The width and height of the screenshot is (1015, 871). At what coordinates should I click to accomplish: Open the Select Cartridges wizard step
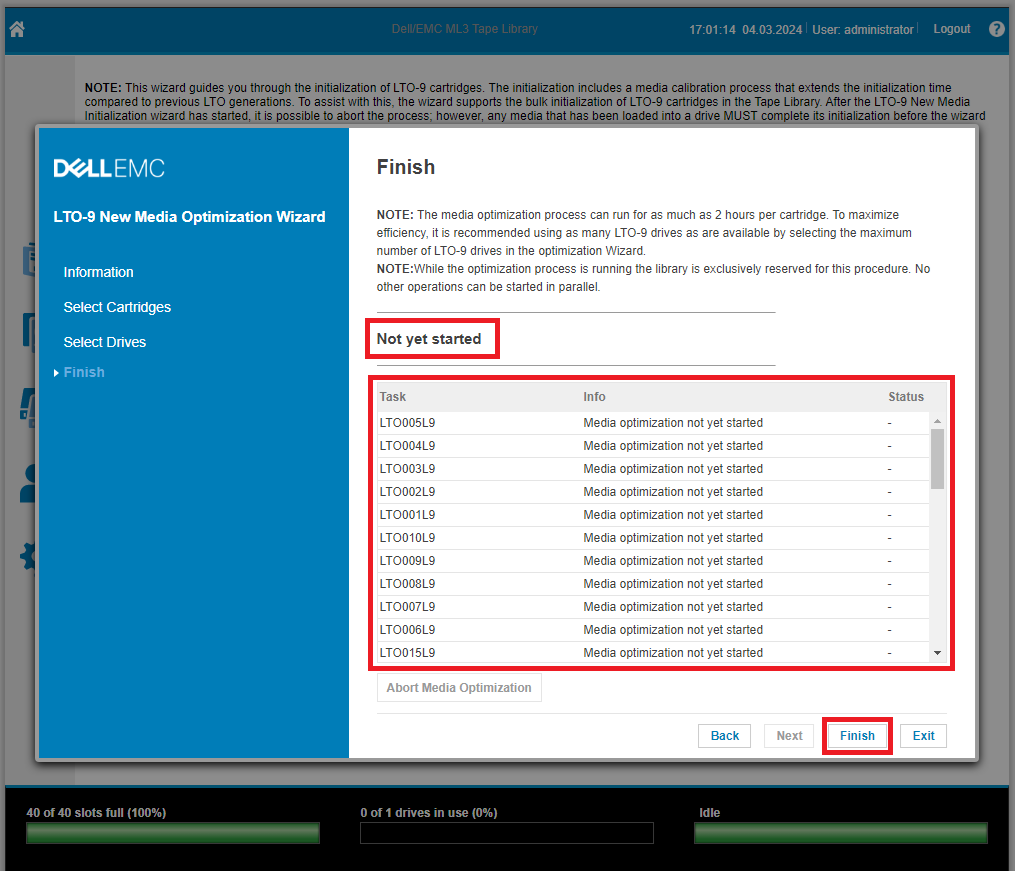(x=117, y=307)
